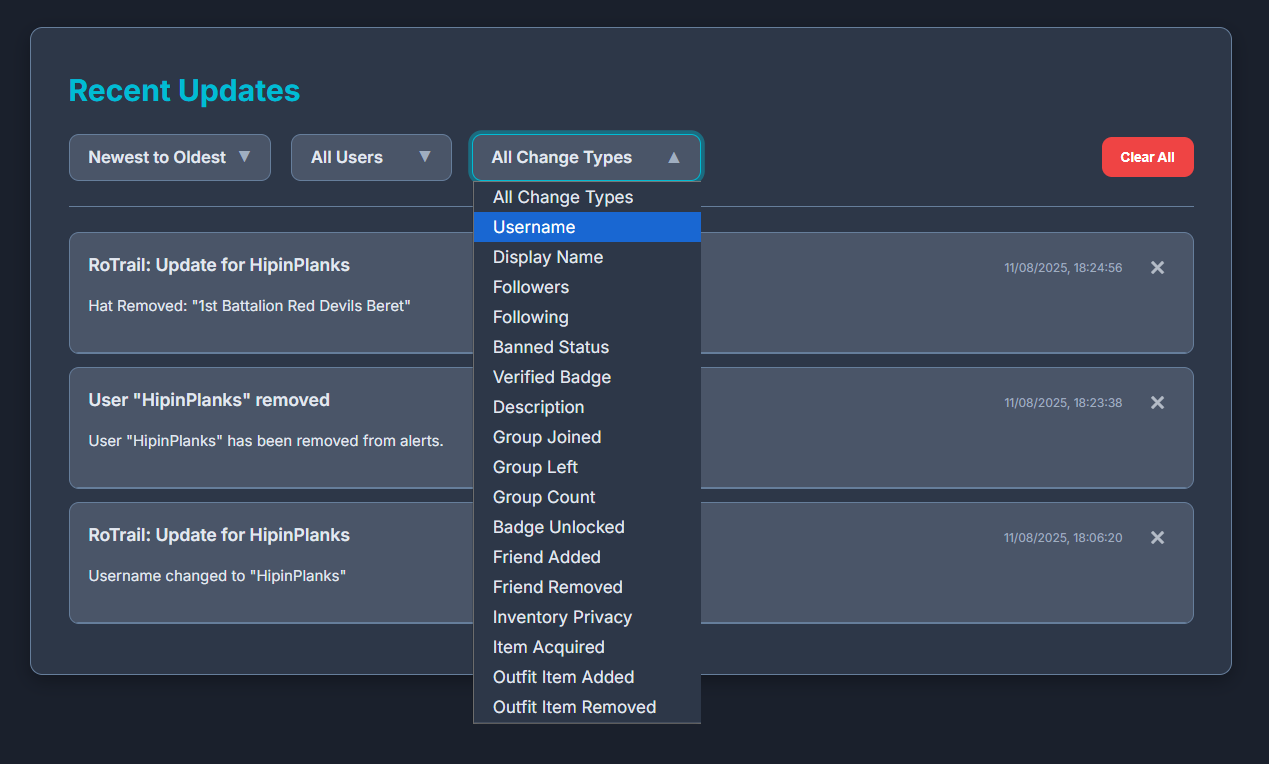Dismiss the User "HipinPlanks" removed alert
The width and height of the screenshot is (1269, 764).
tap(1157, 402)
